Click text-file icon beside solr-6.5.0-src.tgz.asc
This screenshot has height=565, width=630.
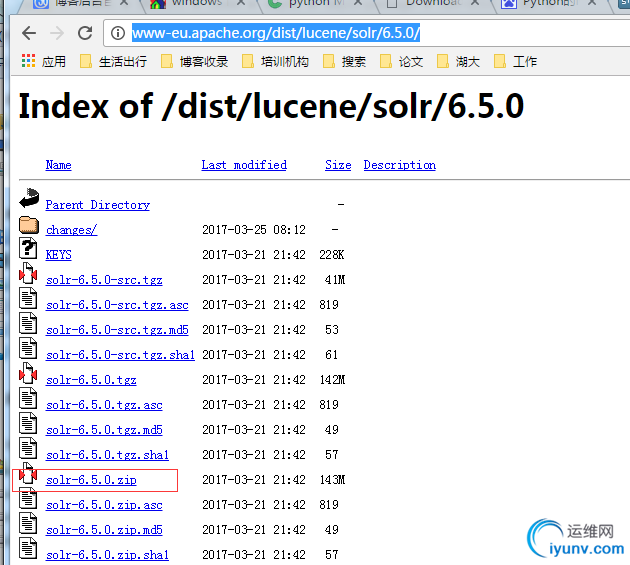pyautogui.click(x=28, y=298)
